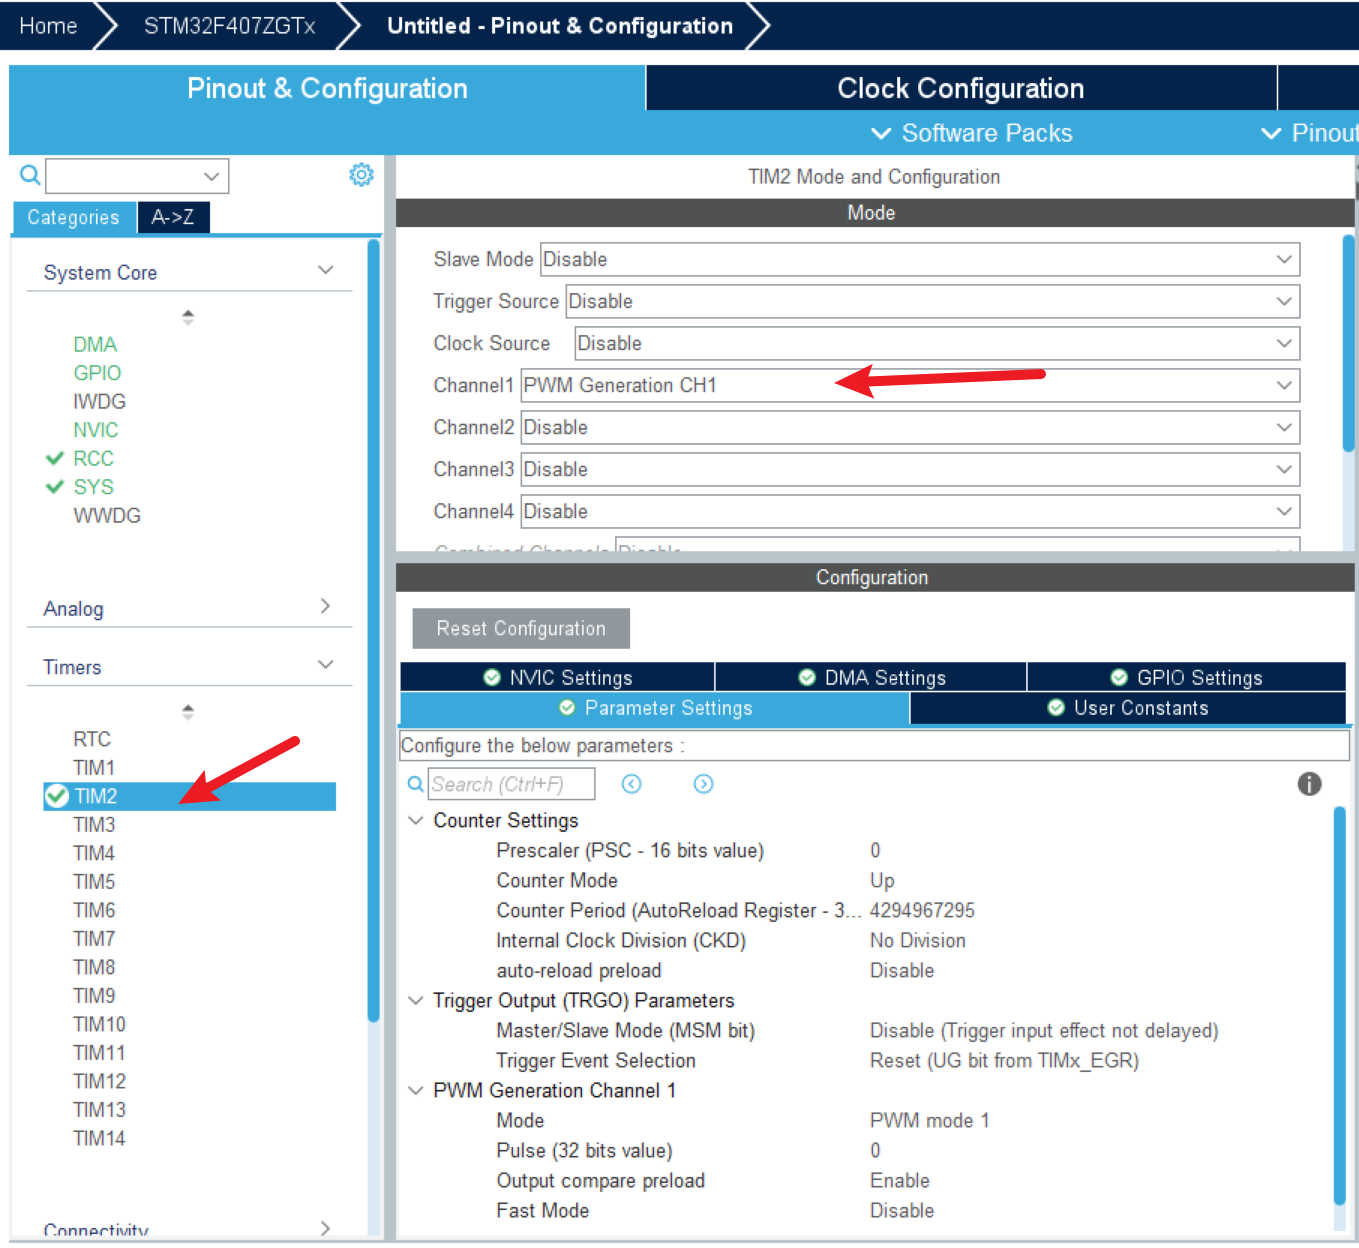This screenshot has width=1359, height=1248.
Task: Click Output compare preload Enable value
Action: coord(899,1180)
